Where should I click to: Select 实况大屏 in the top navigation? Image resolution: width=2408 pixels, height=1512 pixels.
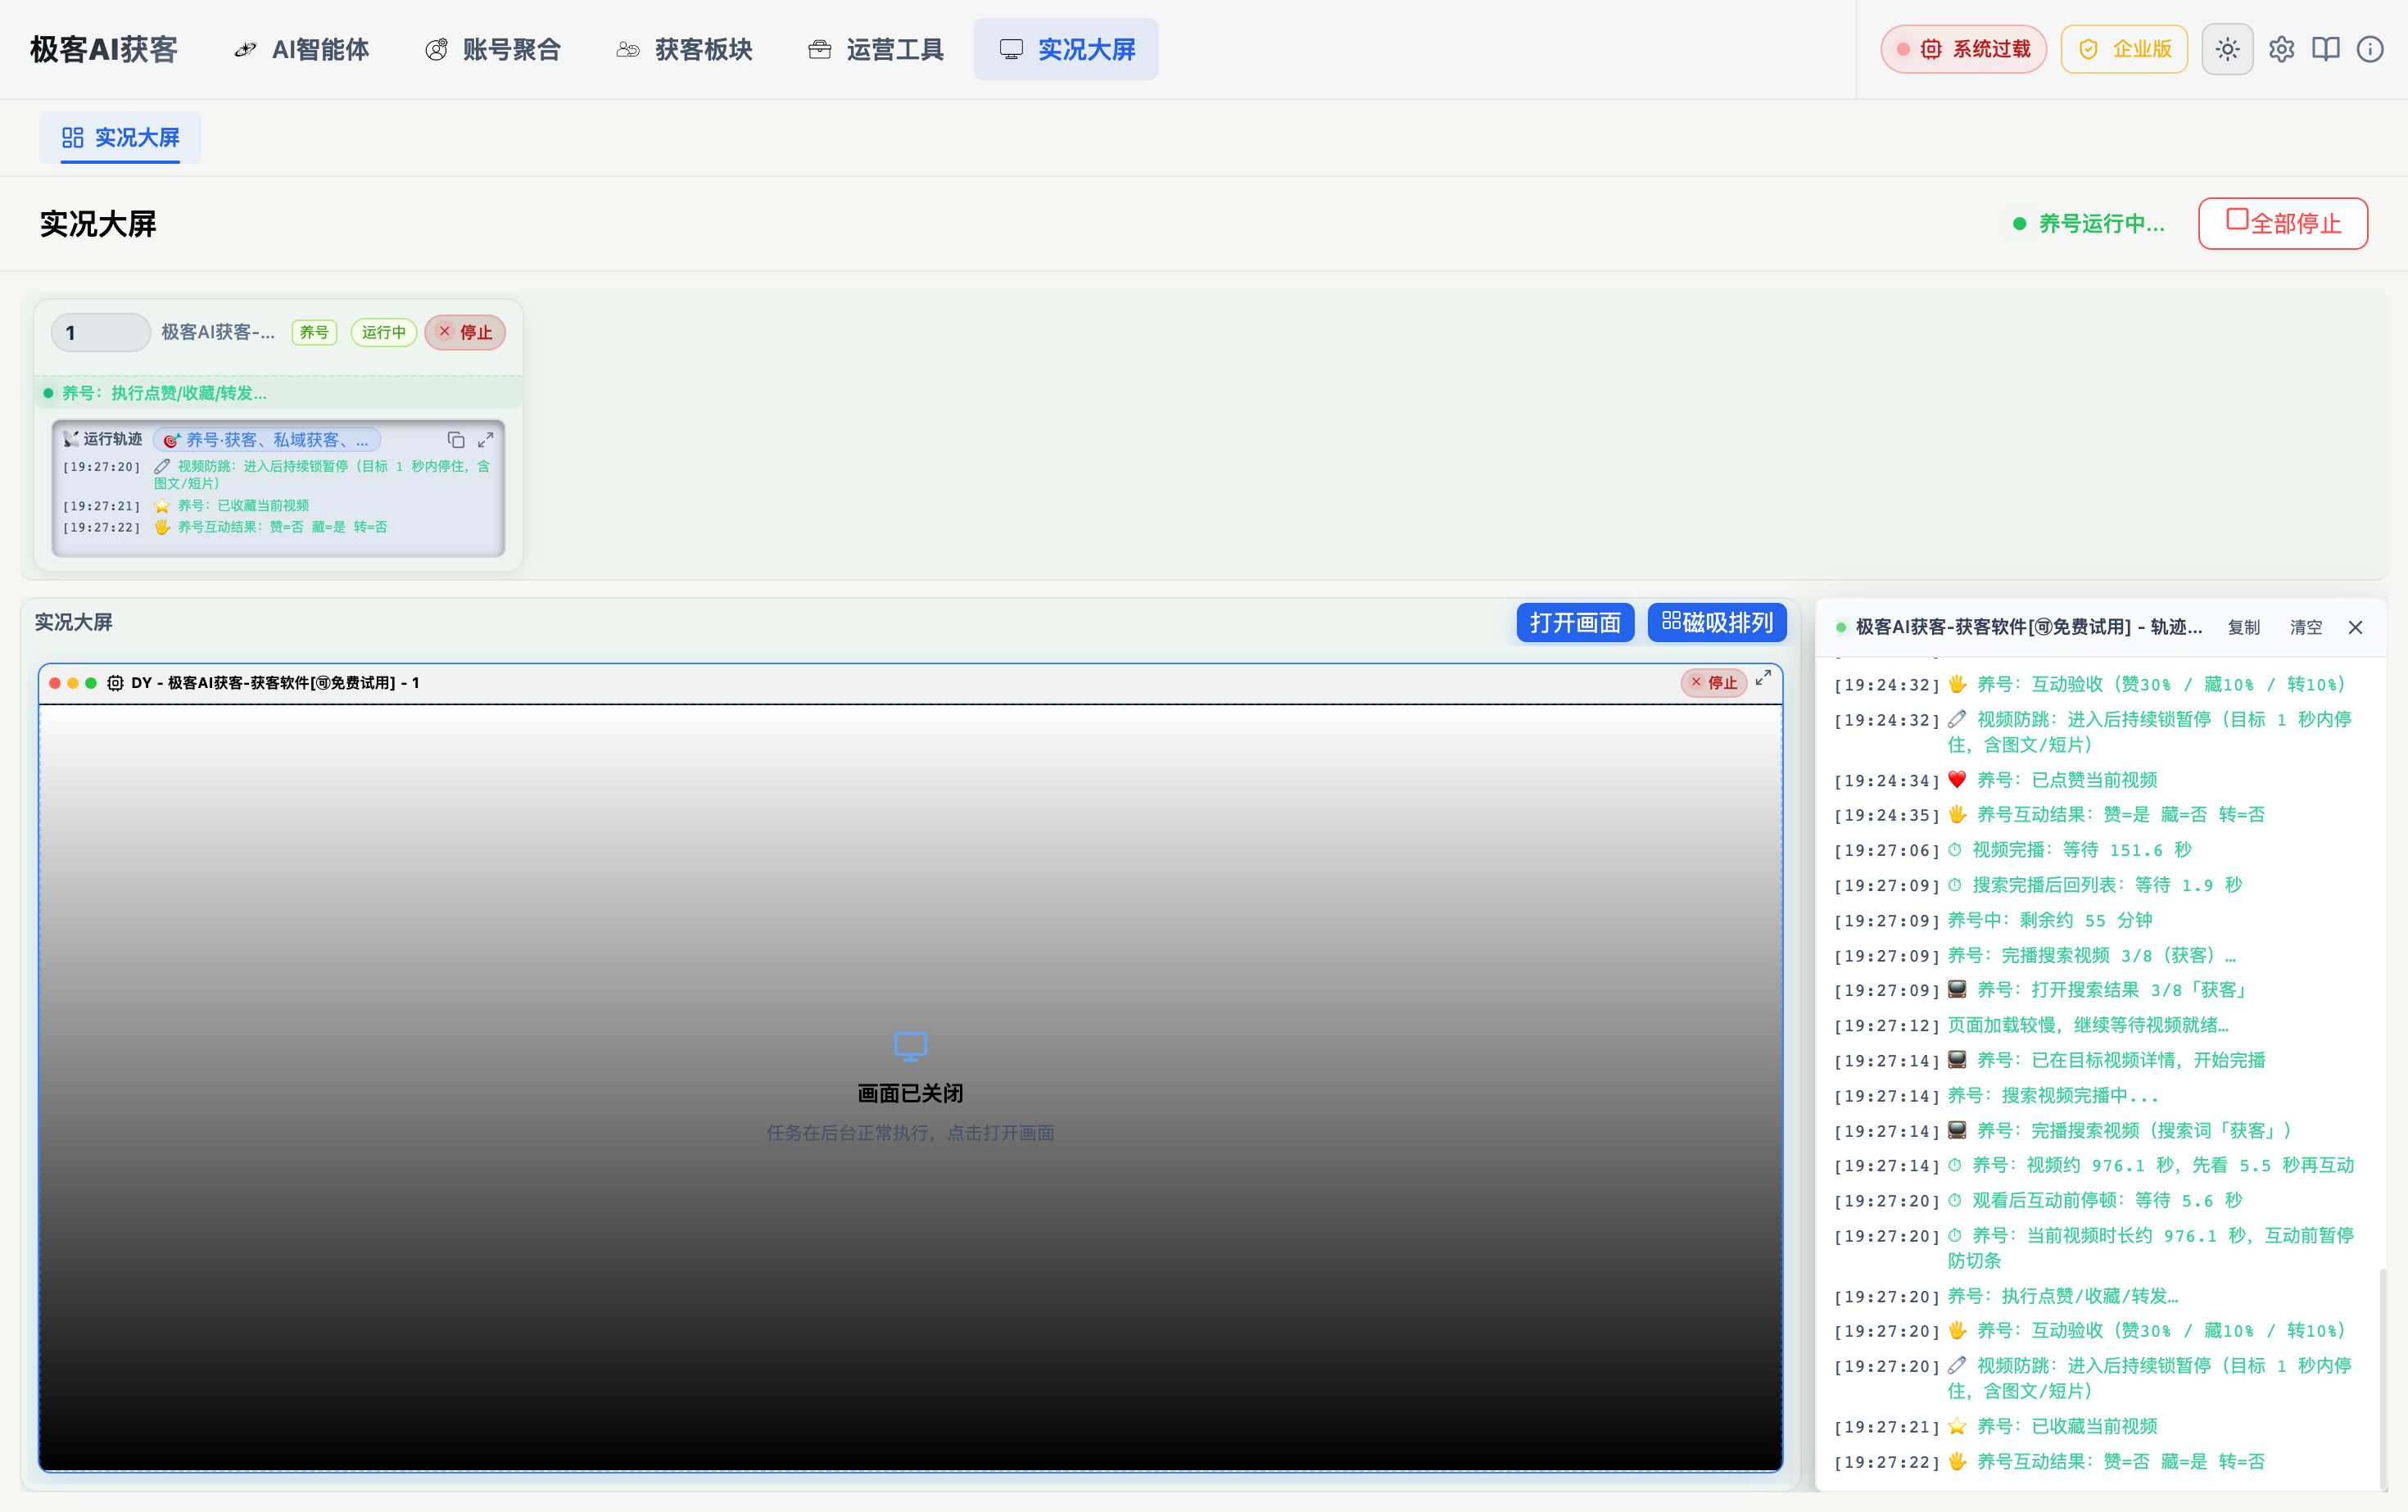(1066, 49)
